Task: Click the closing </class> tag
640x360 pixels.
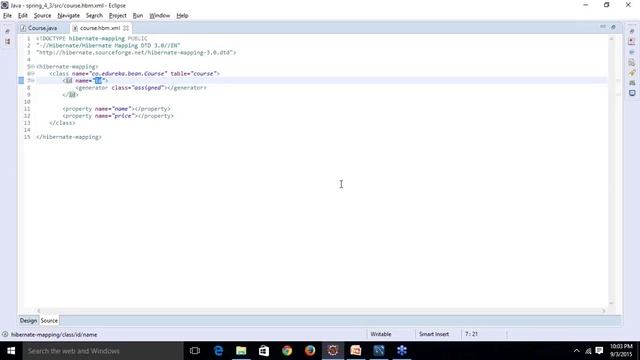Action: [x=62, y=123]
